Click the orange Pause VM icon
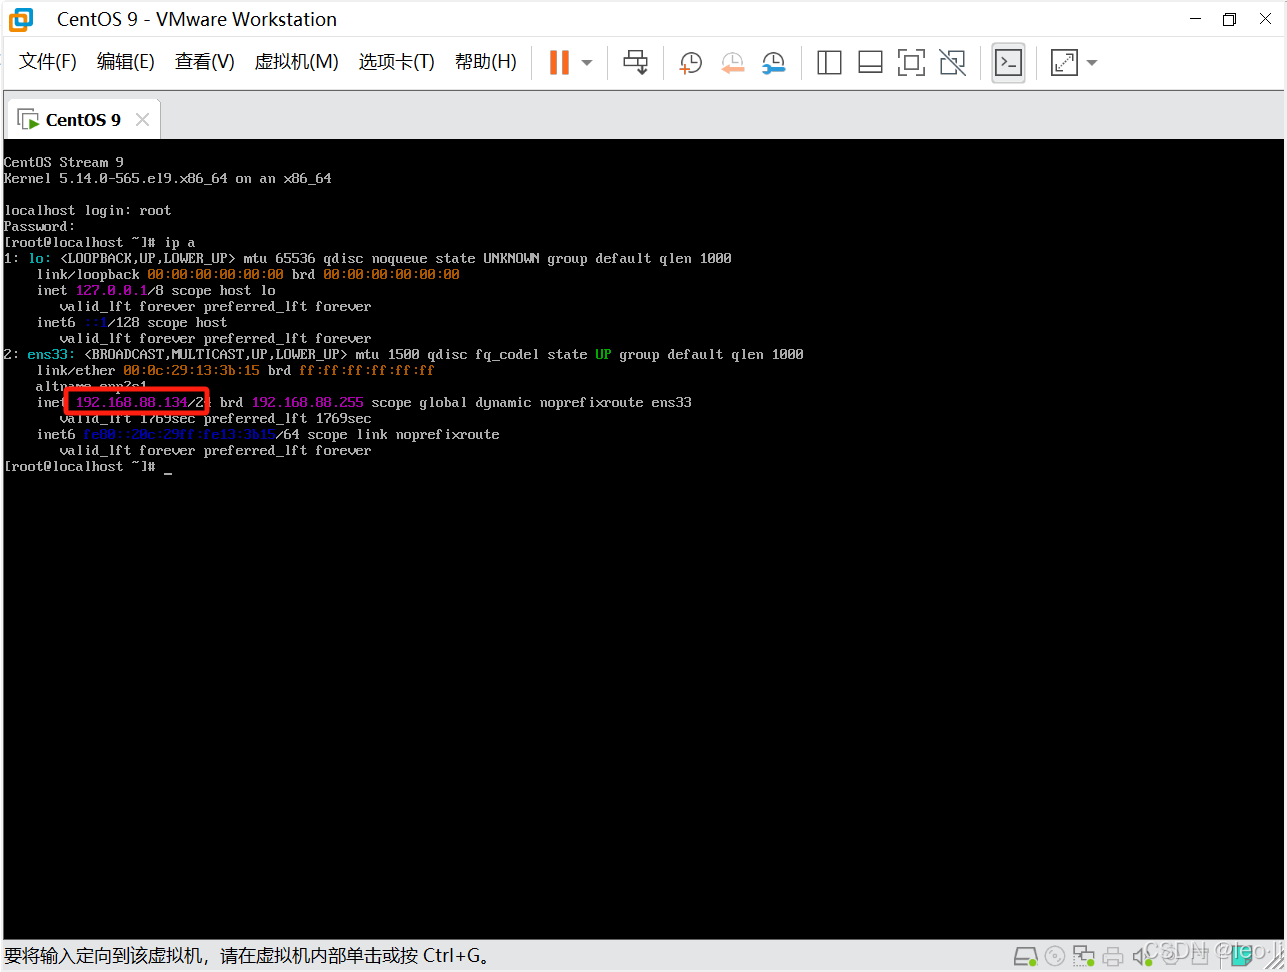 pos(559,62)
